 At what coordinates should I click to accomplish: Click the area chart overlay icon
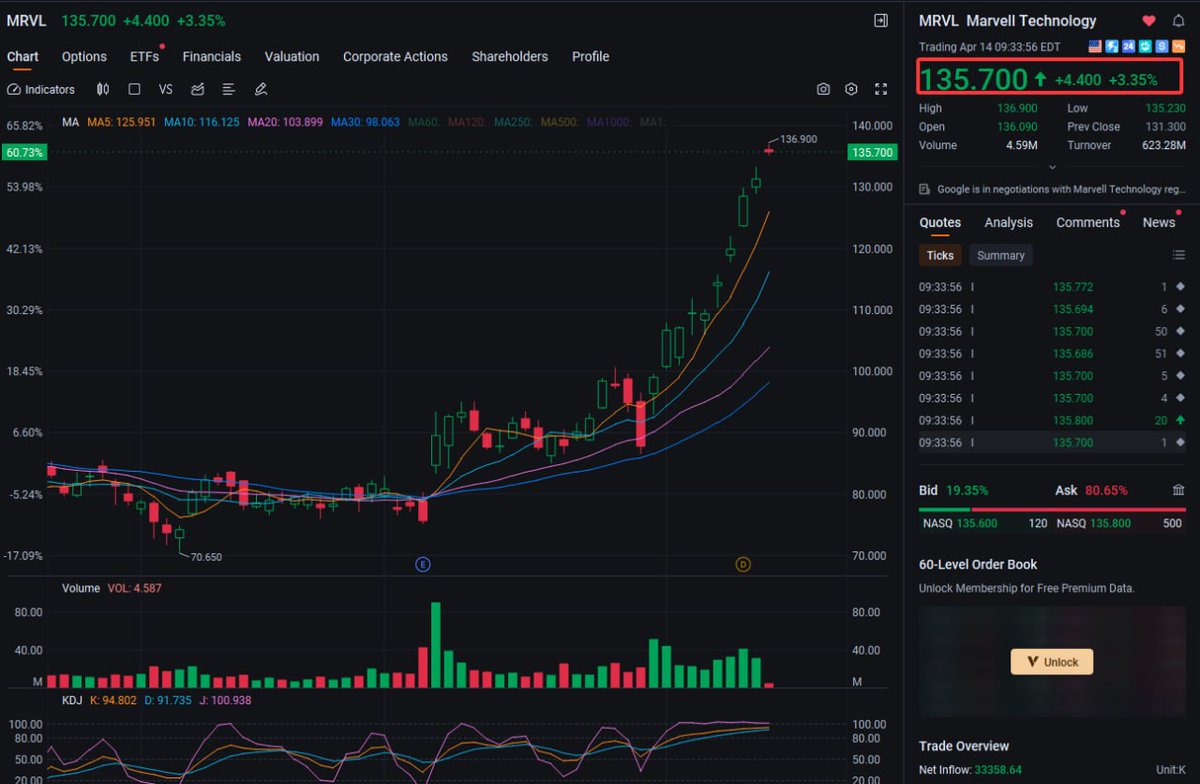pyautogui.click(x=198, y=89)
